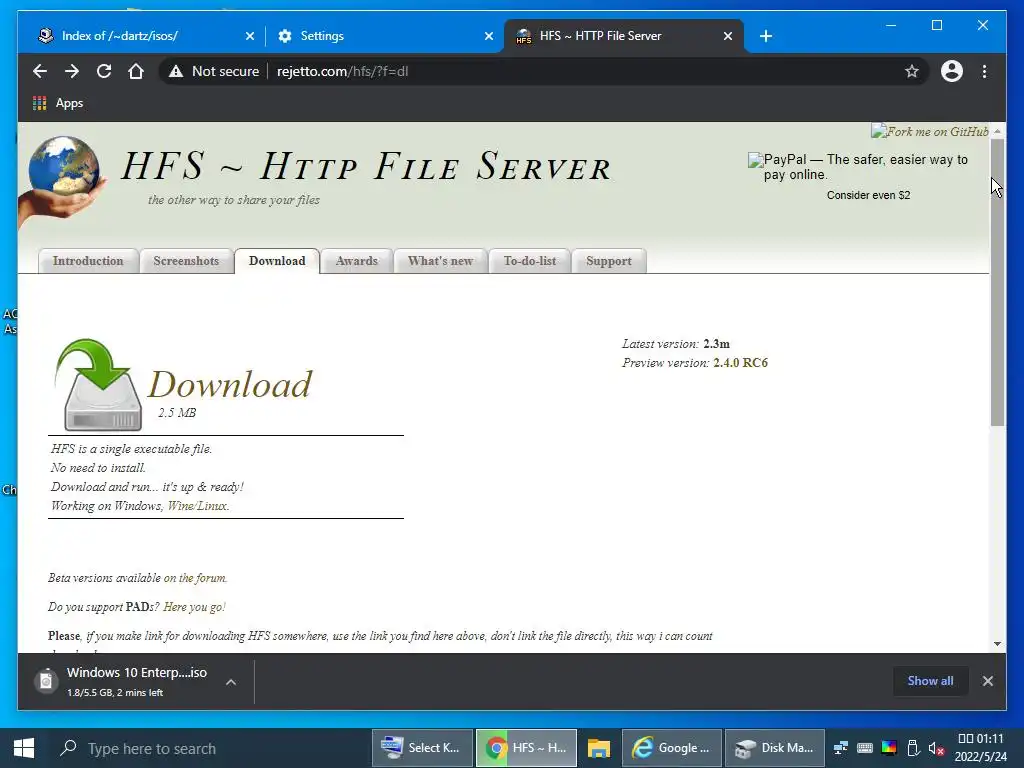Open the Awards tab

click(357, 261)
